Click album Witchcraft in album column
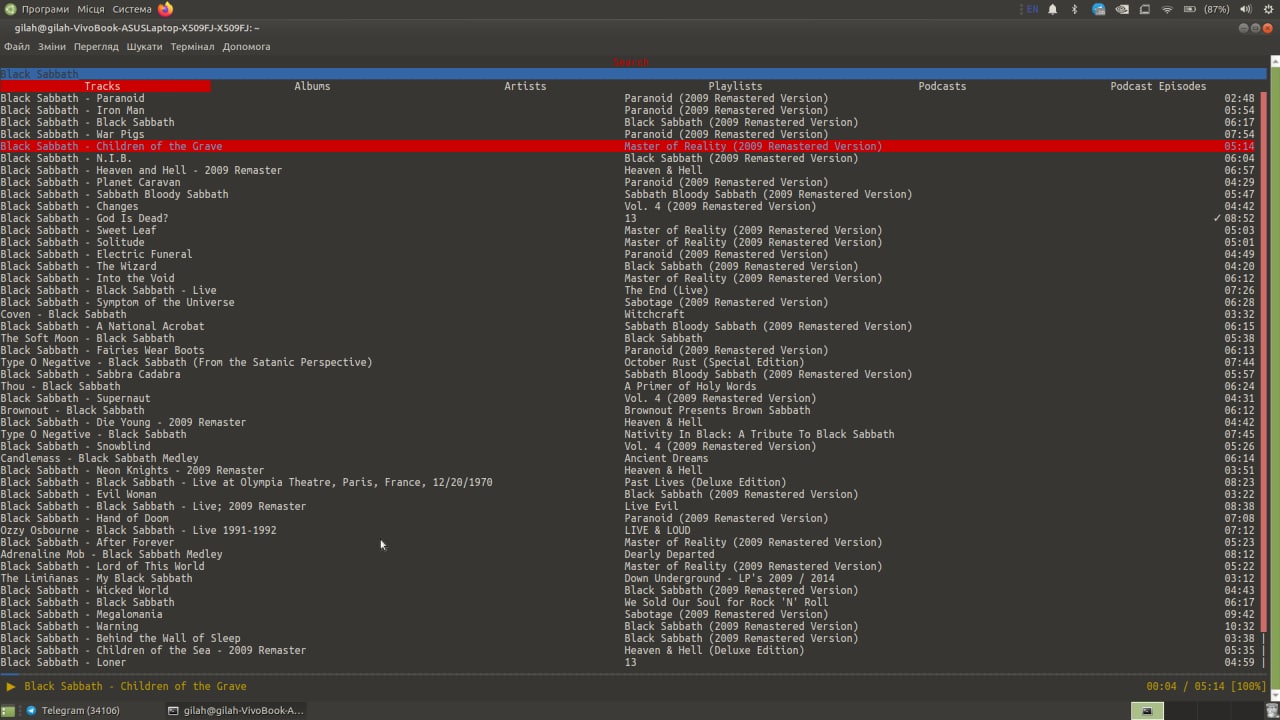Viewport: 1280px width, 720px height. pos(654,314)
